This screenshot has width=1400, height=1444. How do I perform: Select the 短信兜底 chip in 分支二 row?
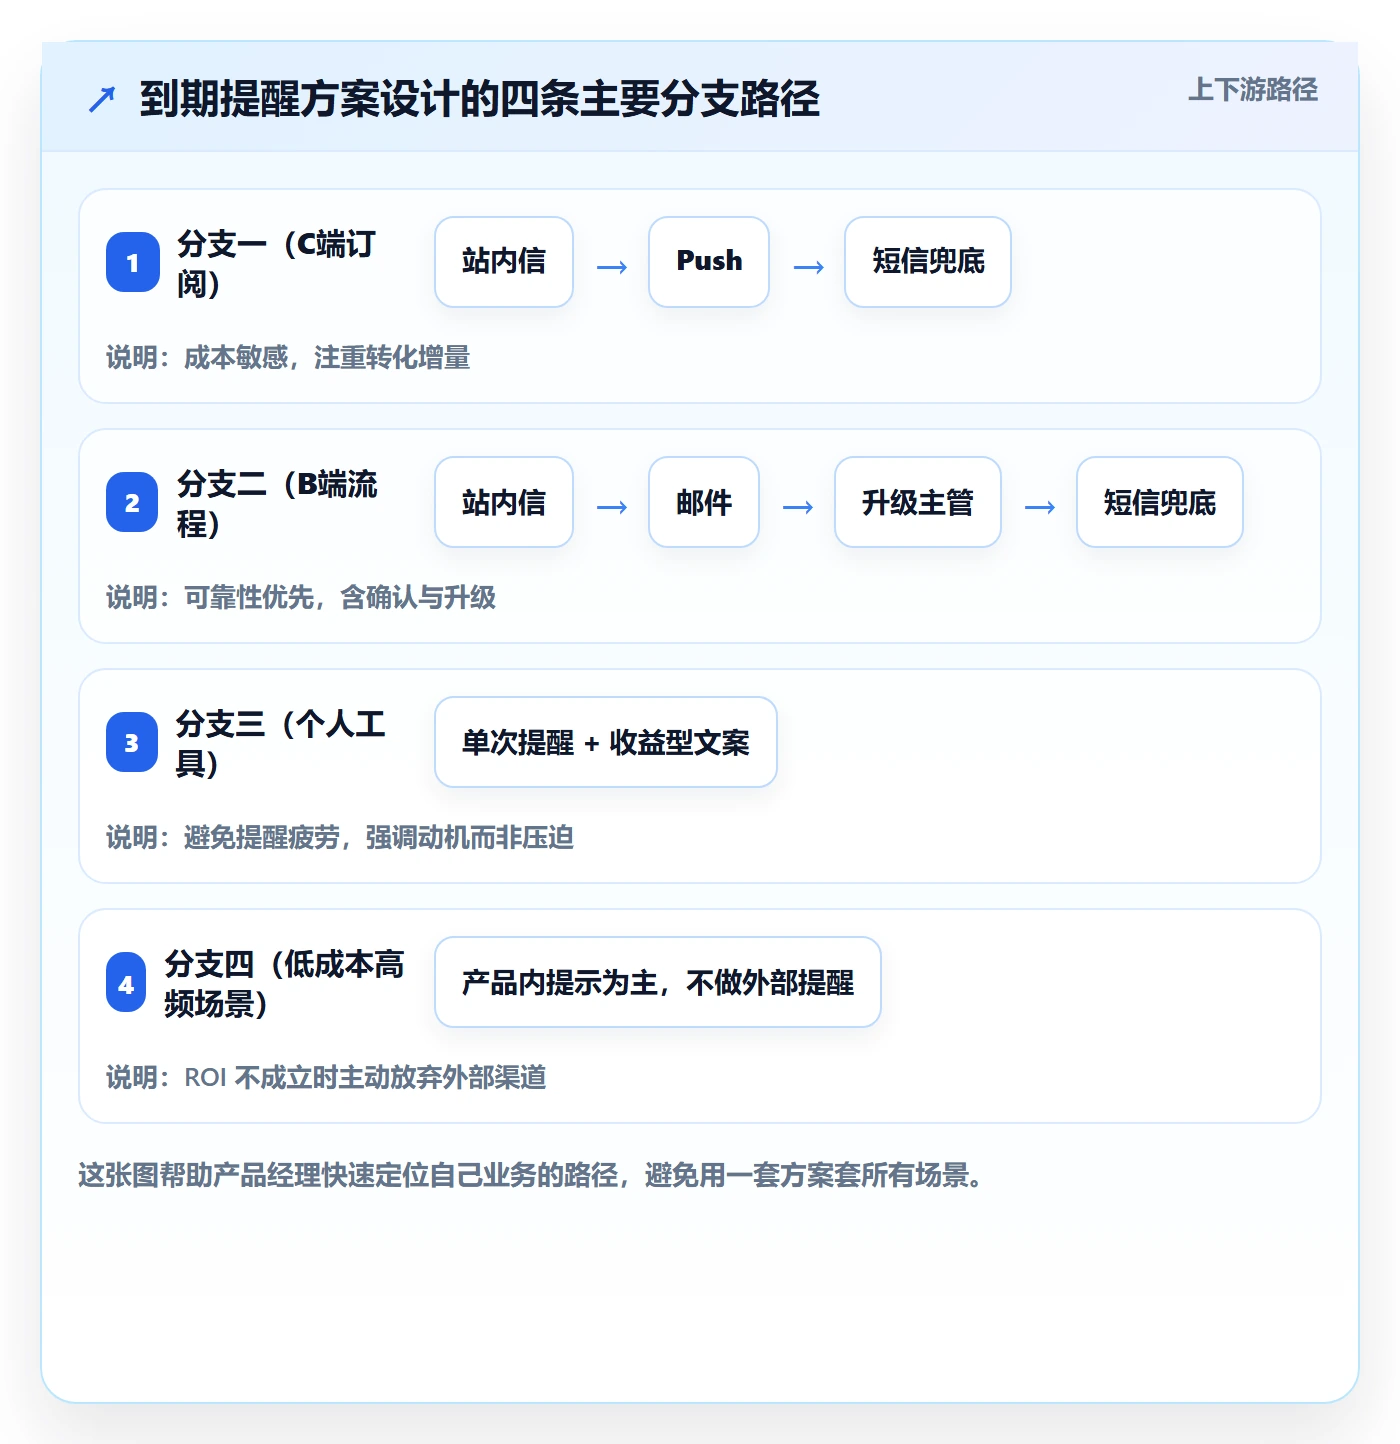coord(1160,502)
